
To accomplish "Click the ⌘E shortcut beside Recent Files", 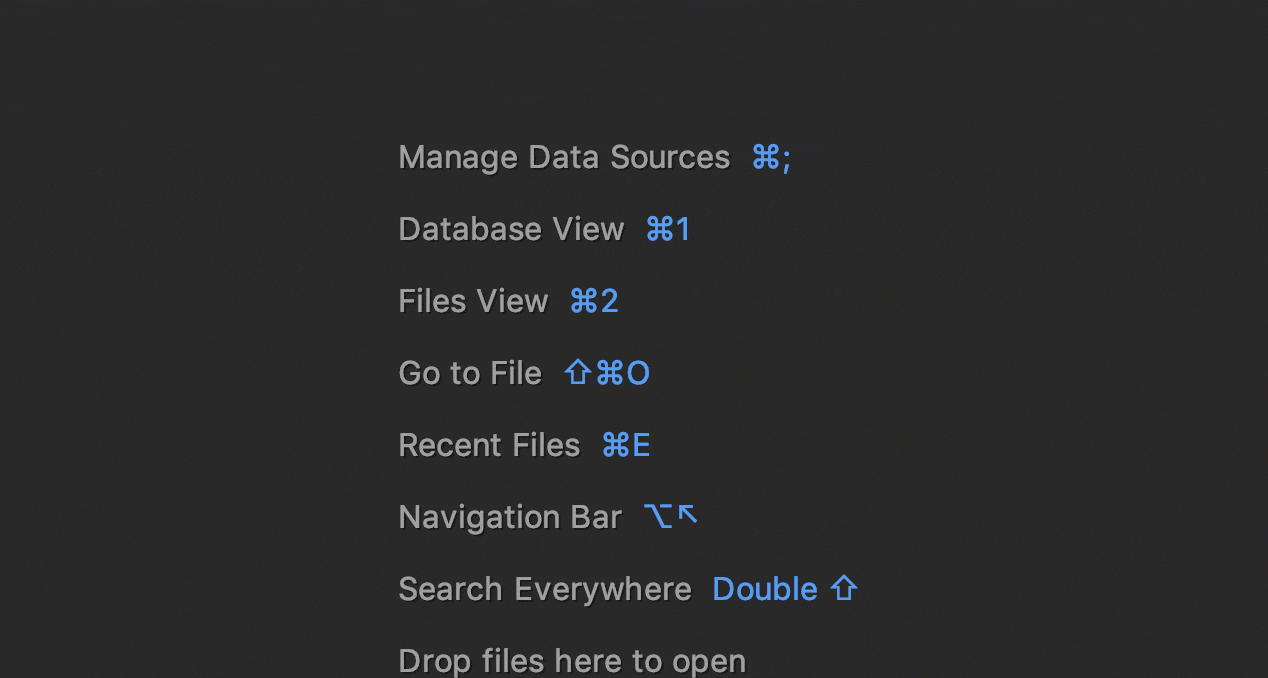I will 626,445.
